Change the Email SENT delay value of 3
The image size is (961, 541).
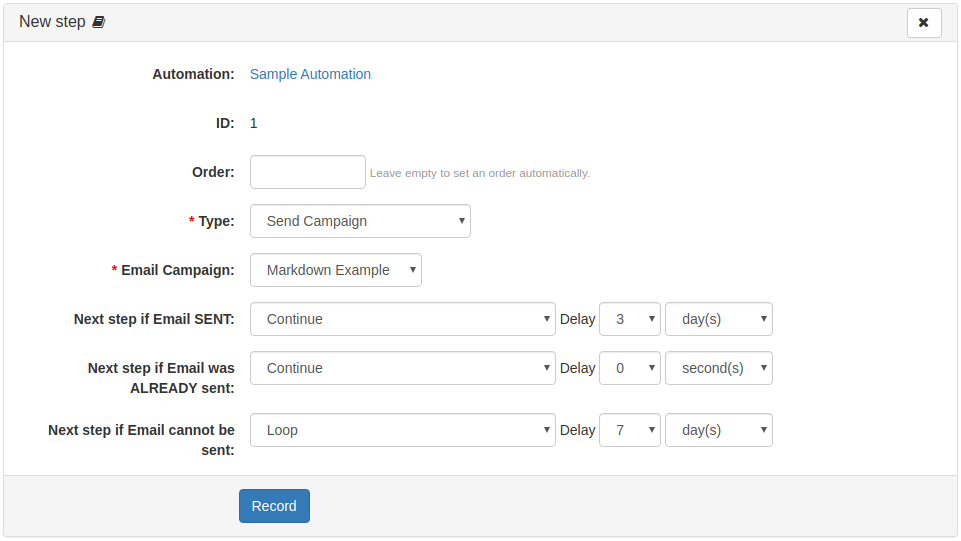[629, 319]
